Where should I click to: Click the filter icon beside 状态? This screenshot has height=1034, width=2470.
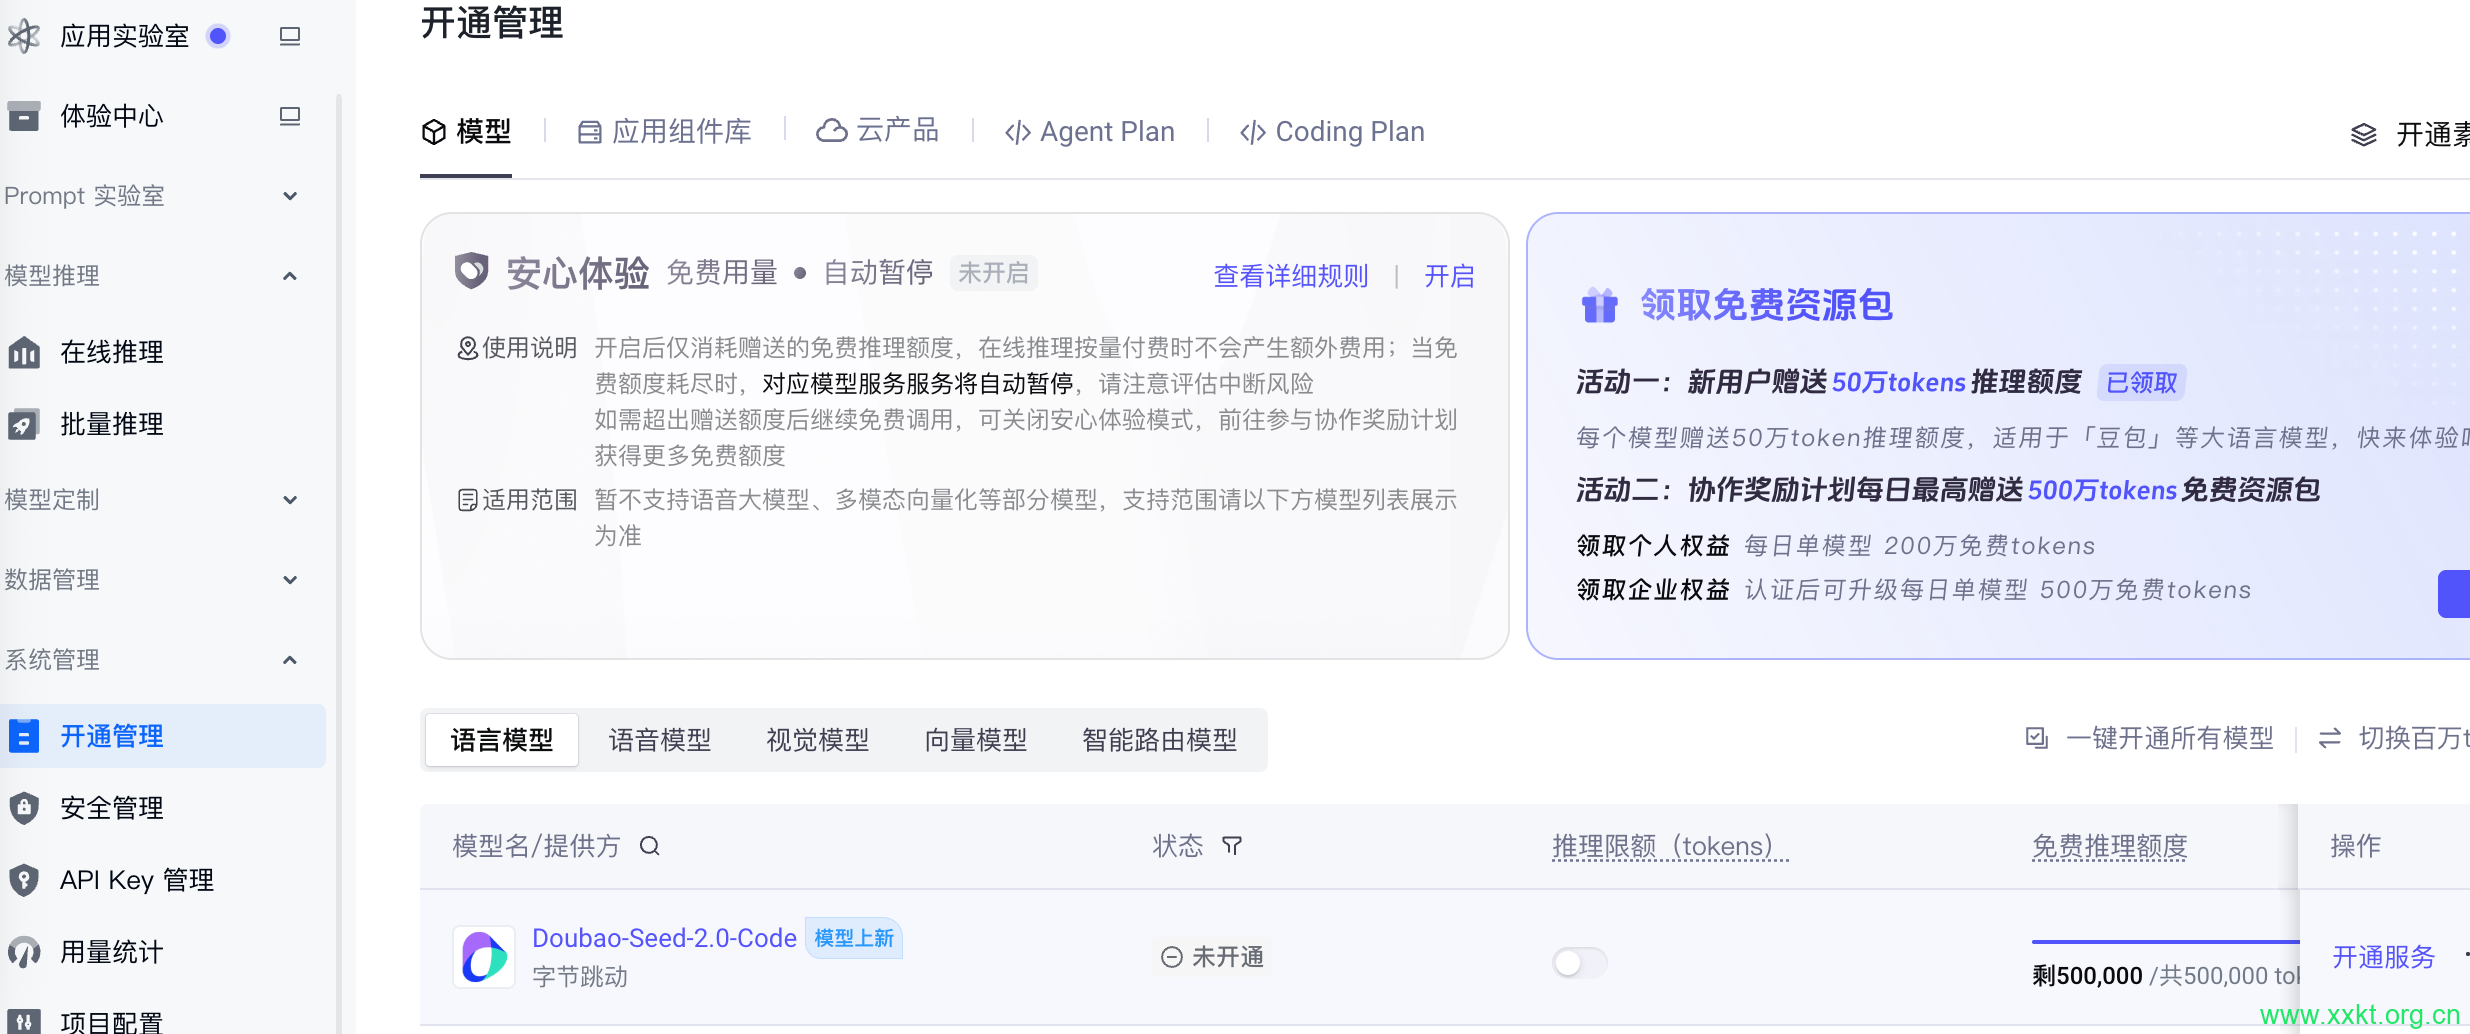pos(1232,846)
